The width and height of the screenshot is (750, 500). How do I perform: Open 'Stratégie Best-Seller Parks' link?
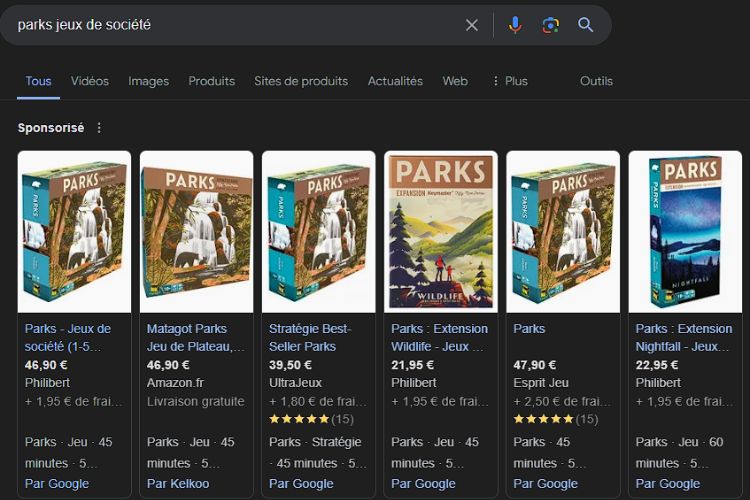[310, 337]
